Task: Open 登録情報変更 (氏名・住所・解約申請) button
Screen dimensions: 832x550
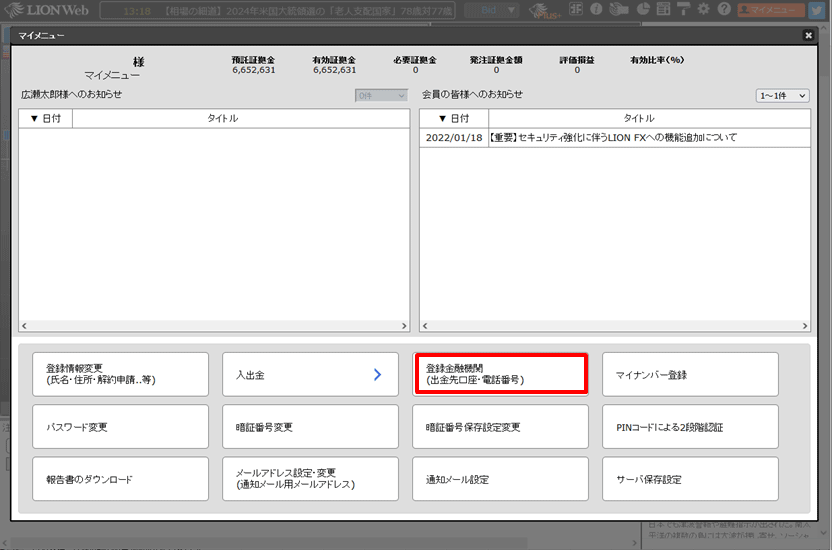Action: tap(120, 374)
